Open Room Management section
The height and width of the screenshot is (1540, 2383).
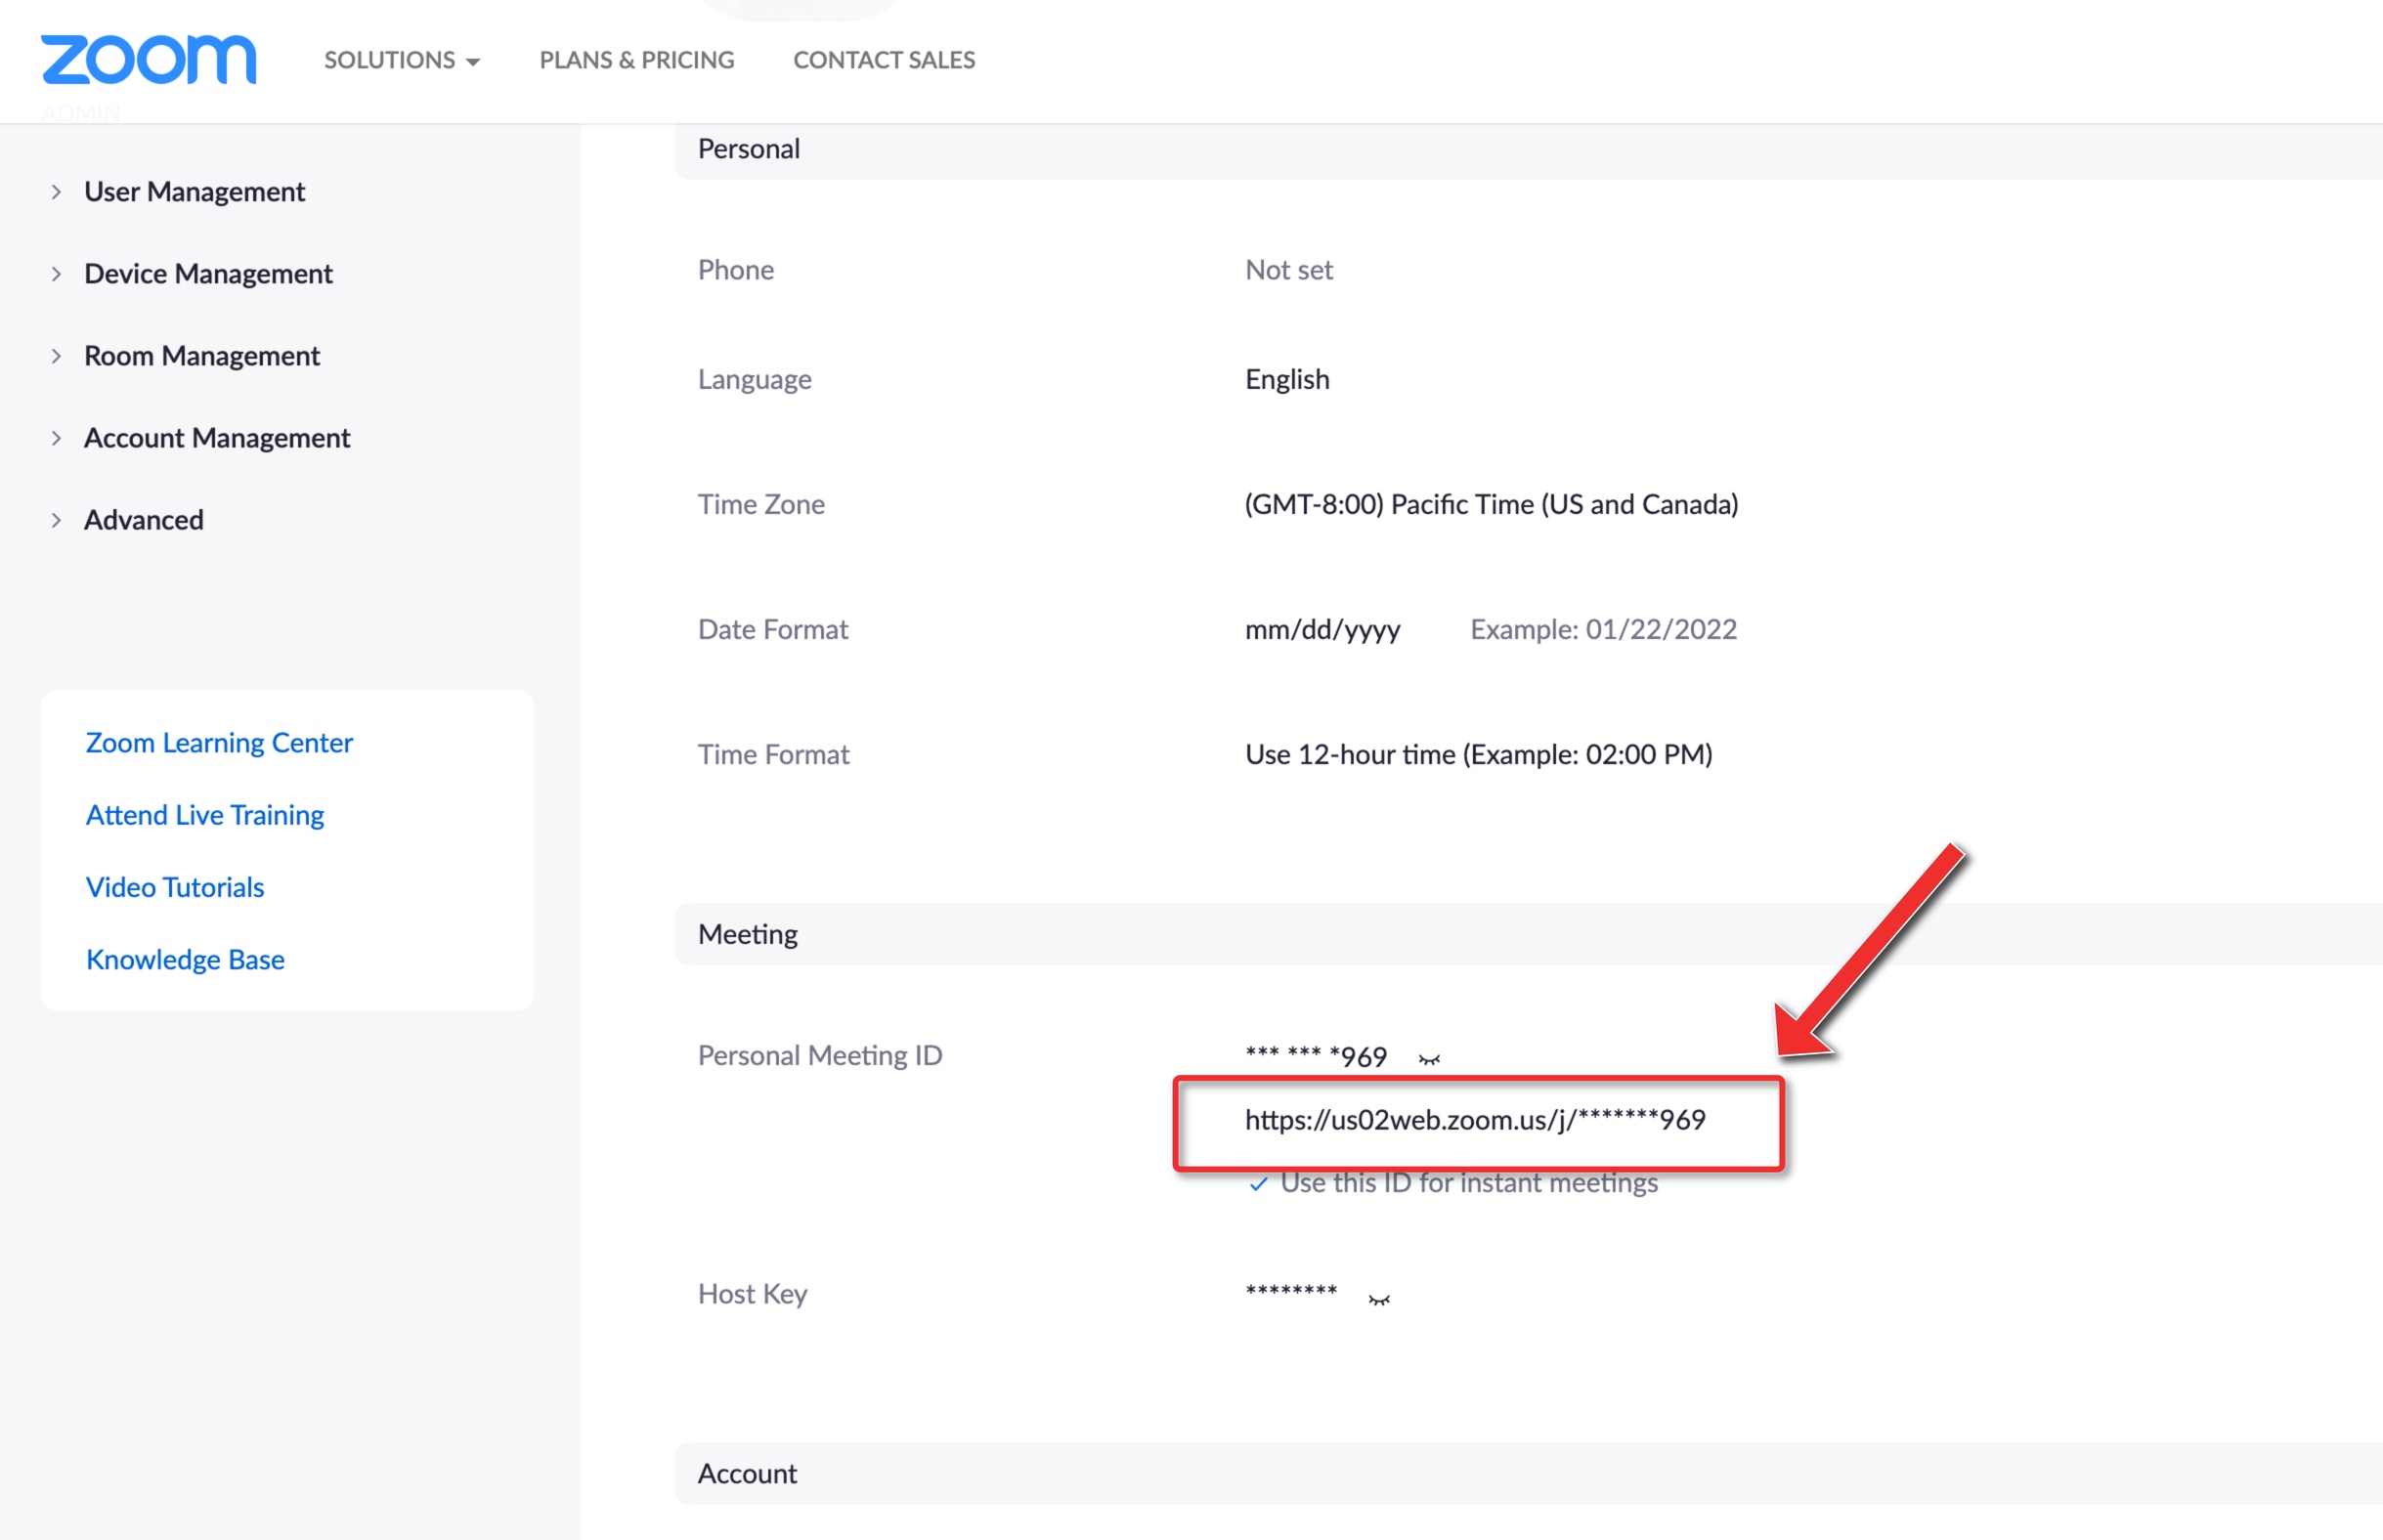click(202, 356)
